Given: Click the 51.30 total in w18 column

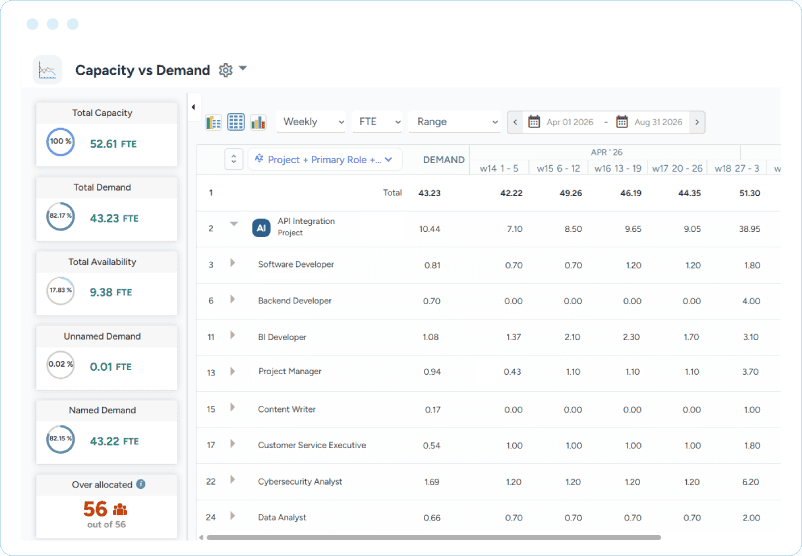Looking at the screenshot, I should point(750,193).
